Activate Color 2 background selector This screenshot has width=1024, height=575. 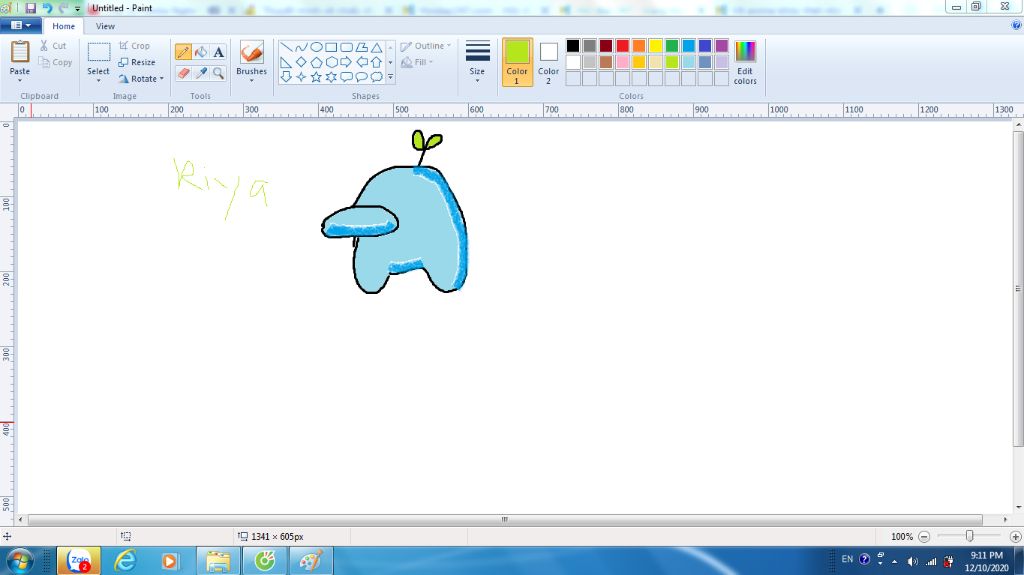tap(549, 63)
